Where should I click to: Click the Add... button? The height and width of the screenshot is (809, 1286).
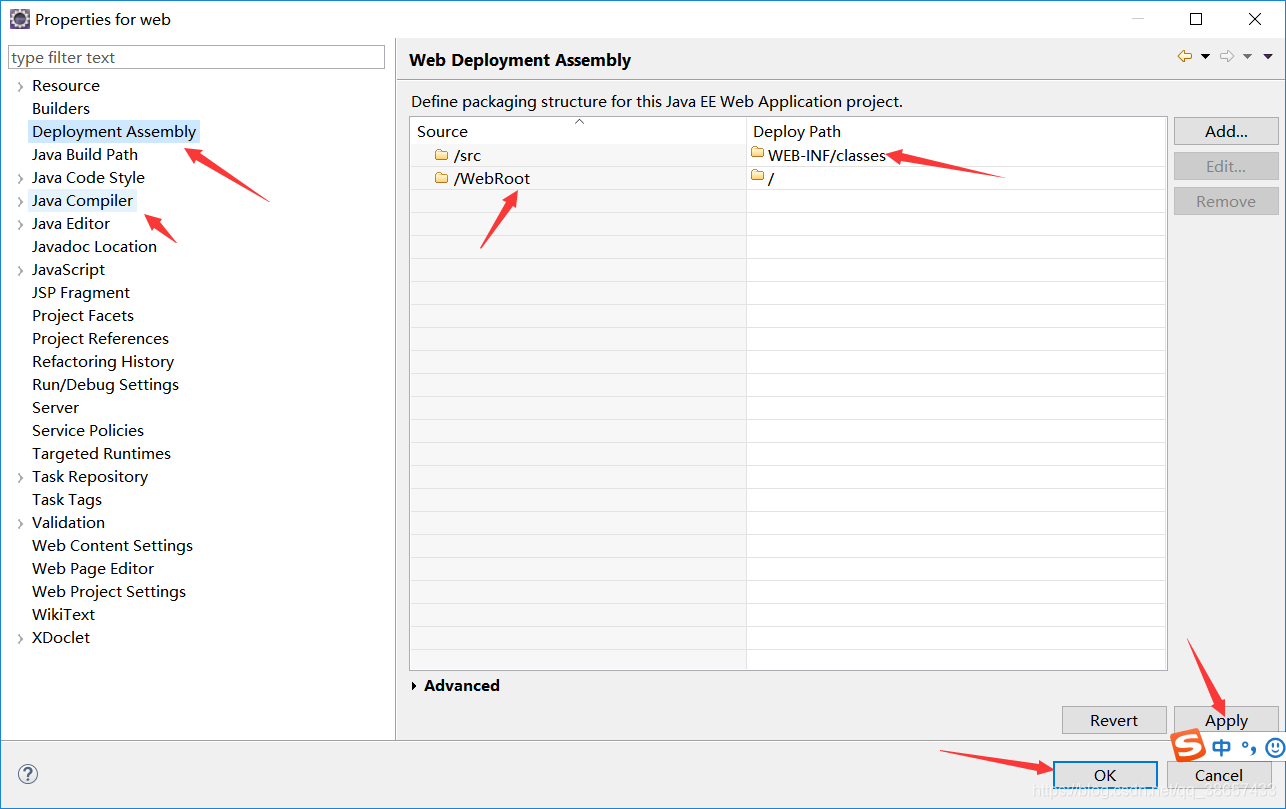click(x=1226, y=131)
